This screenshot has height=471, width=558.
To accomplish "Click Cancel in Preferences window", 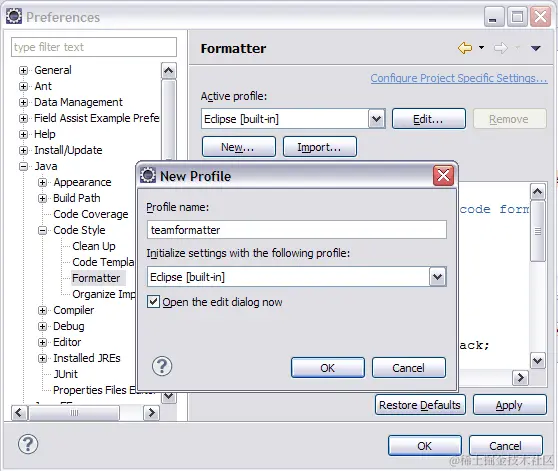I will click(x=505, y=446).
